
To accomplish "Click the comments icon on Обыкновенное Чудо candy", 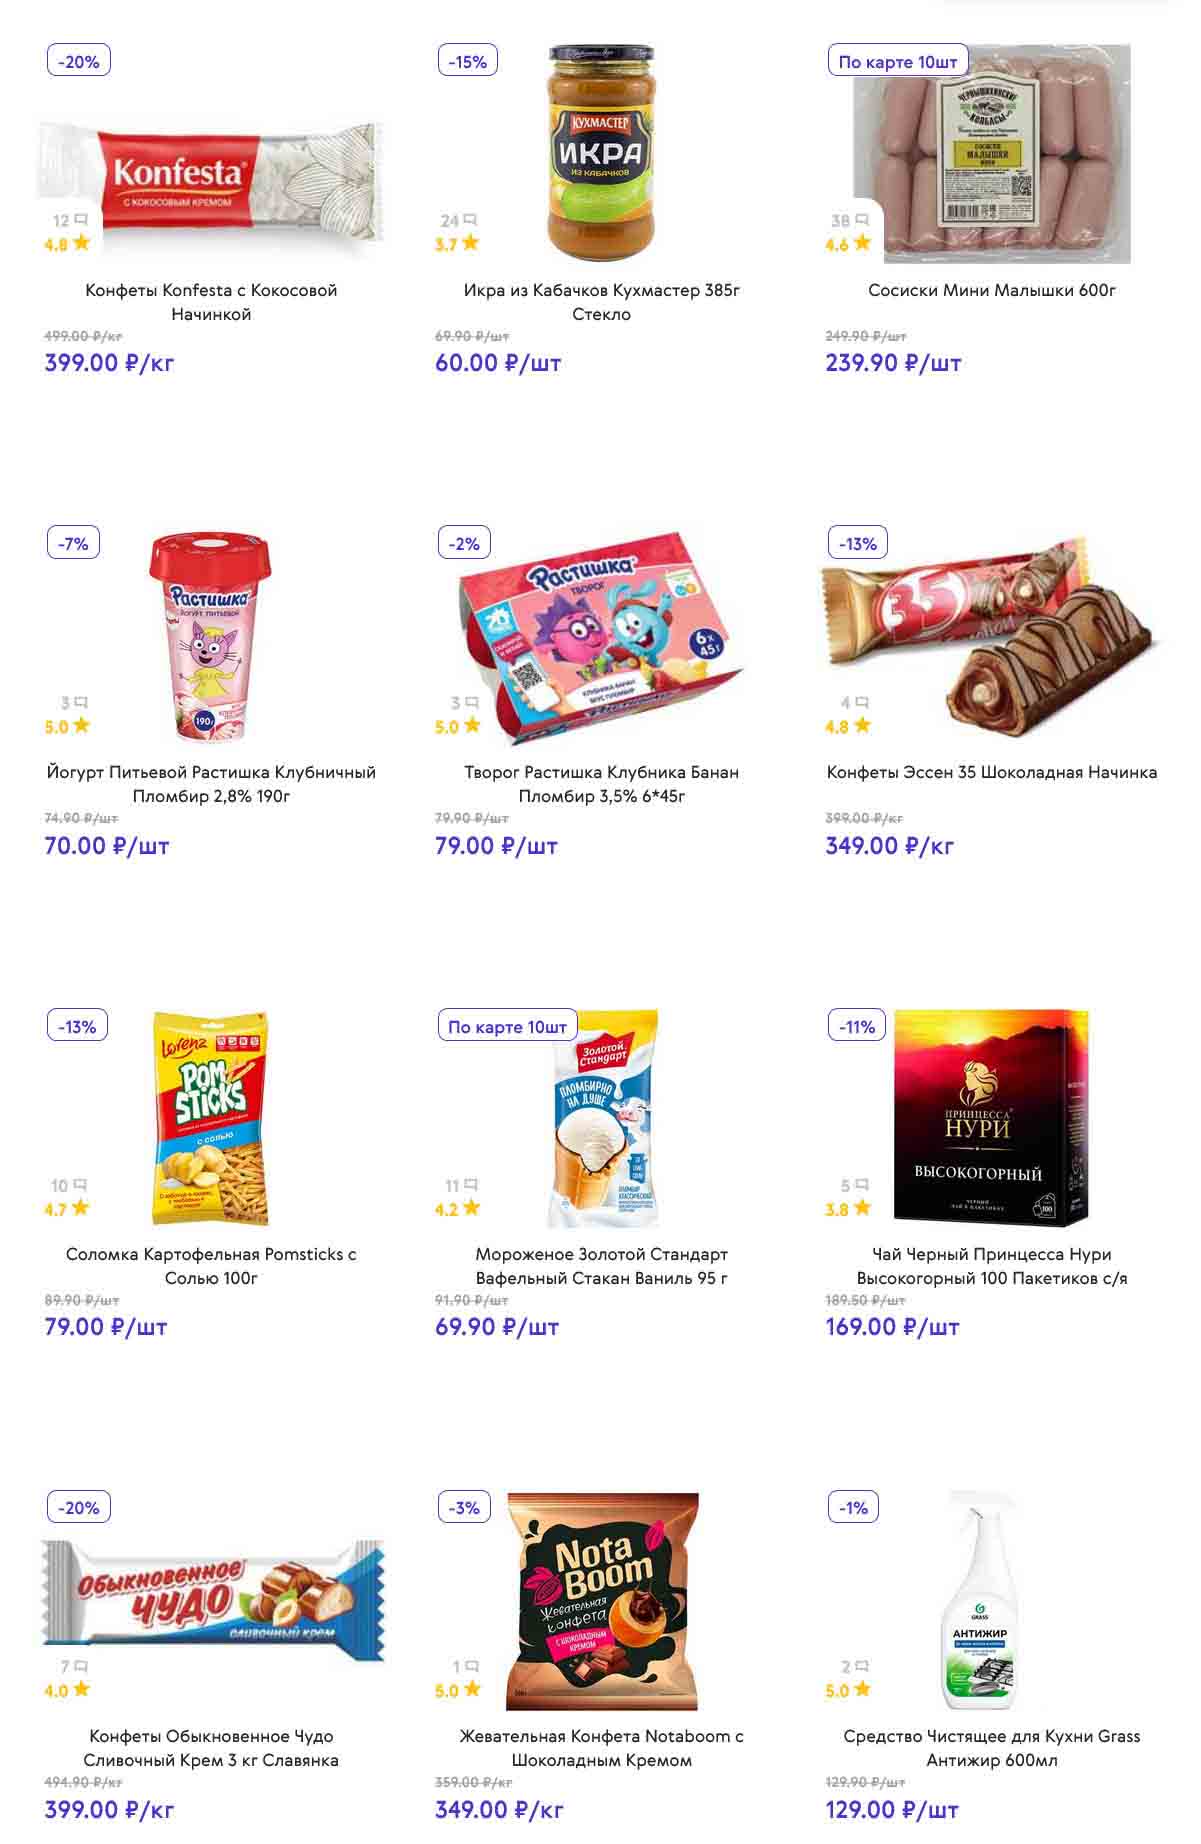I will click(x=81, y=1667).
